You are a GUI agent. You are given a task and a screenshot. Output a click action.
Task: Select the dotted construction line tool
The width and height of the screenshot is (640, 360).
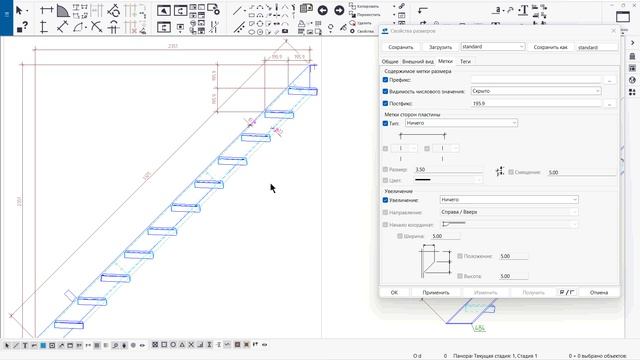[x=239, y=27]
